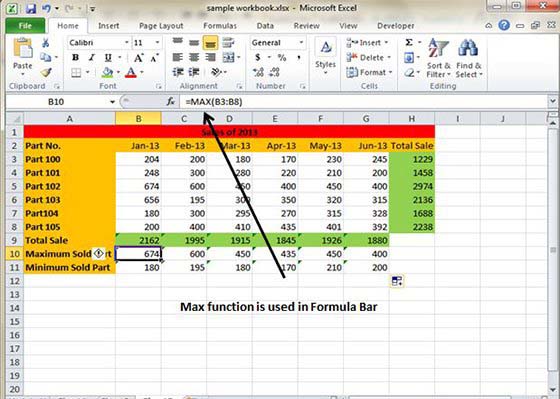The width and height of the screenshot is (560, 399).
Task: Open Sort & Filter menu
Action: [439, 58]
